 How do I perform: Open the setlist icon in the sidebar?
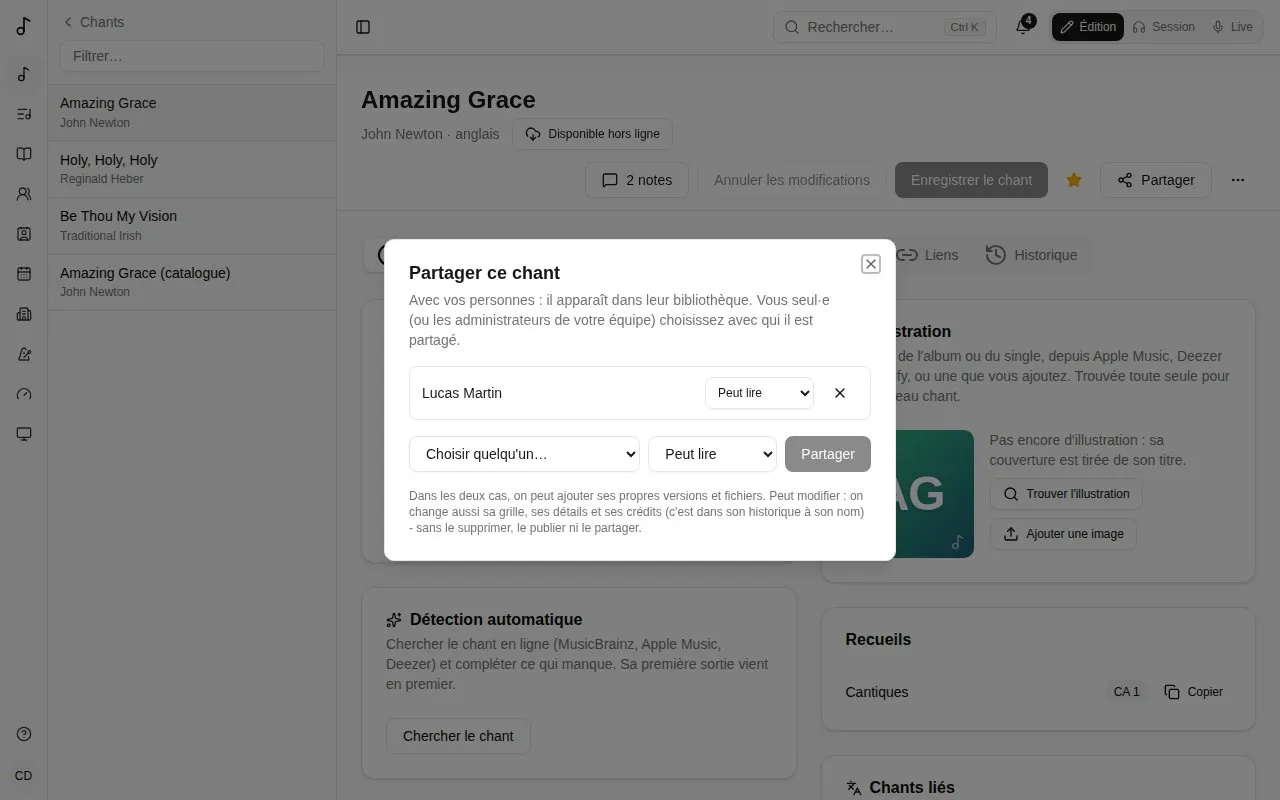tap(24, 114)
